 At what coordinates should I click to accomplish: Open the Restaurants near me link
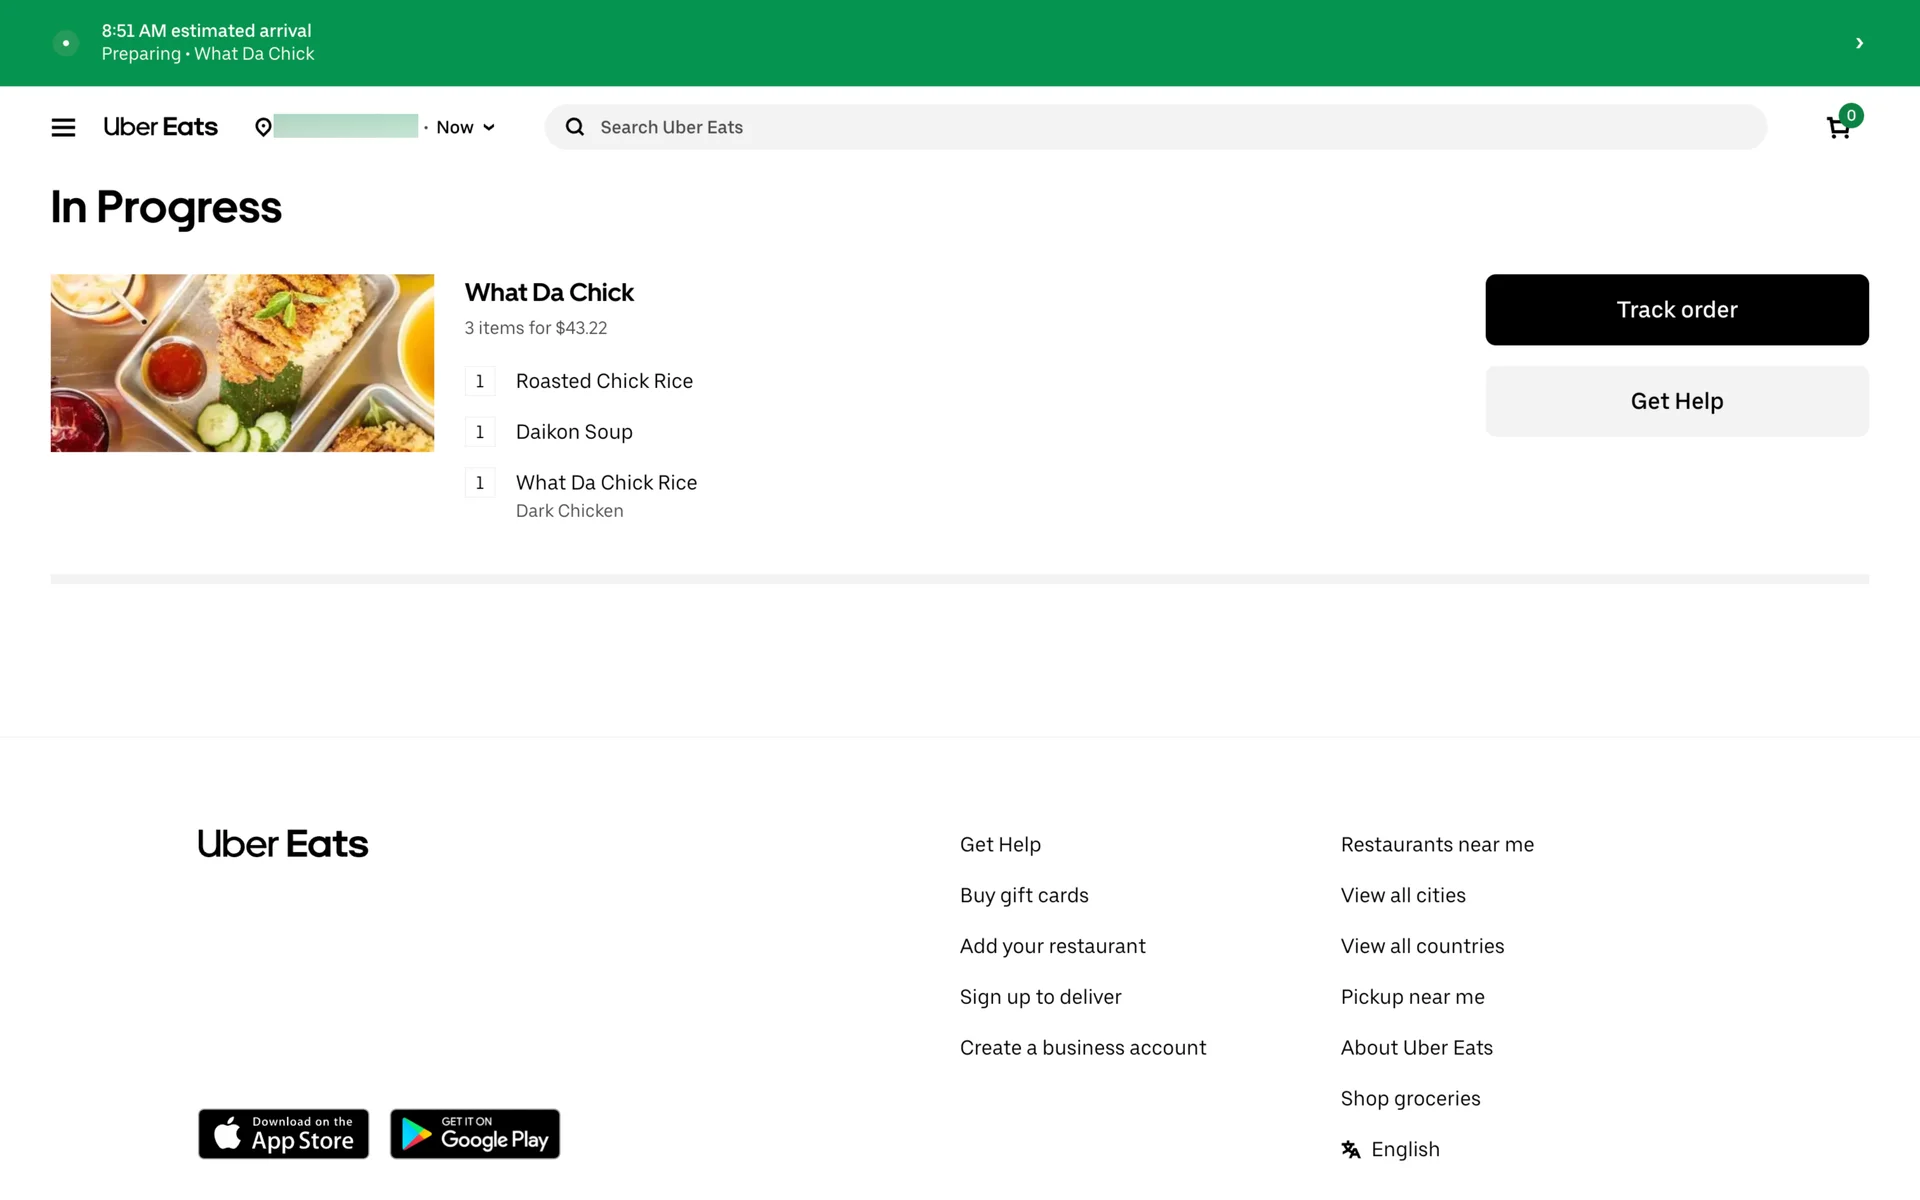[x=1437, y=844]
